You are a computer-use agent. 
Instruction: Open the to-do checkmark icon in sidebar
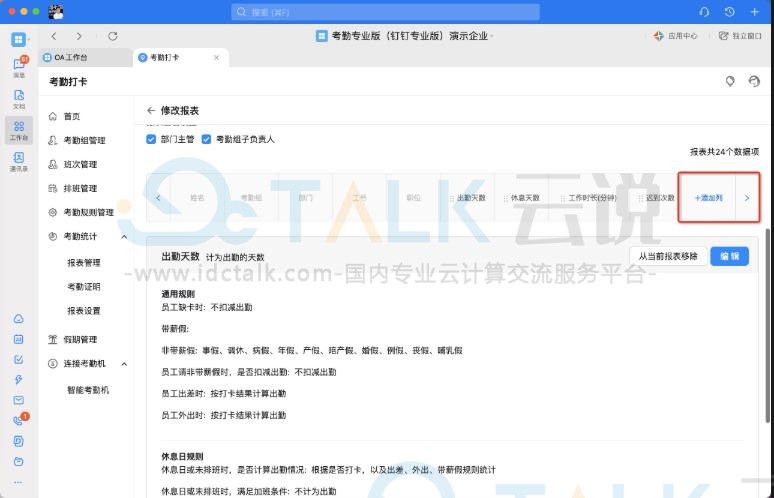click(x=18, y=359)
